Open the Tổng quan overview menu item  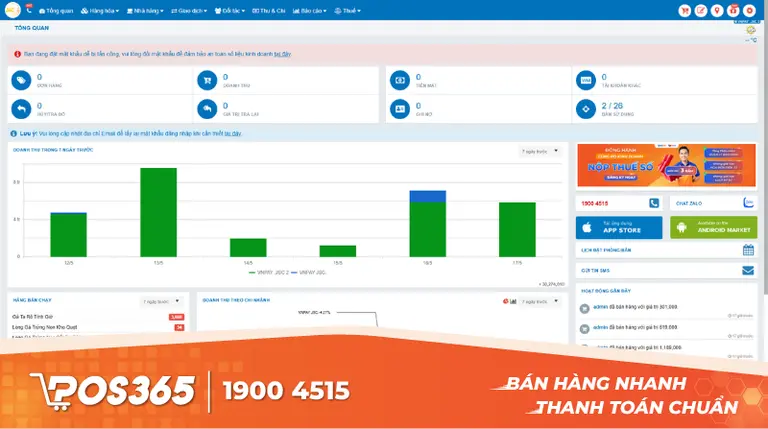[x=56, y=11]
